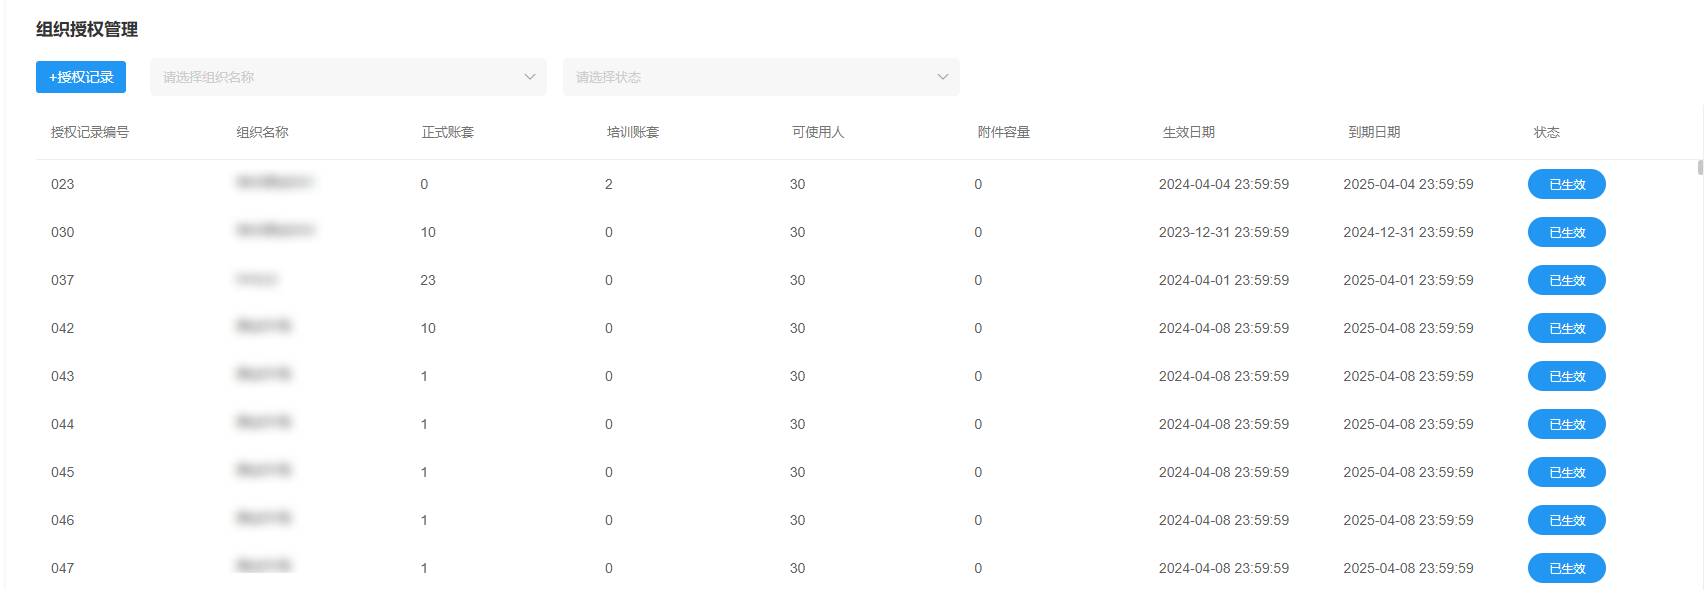Click 已生效 status badge for record 042
Viewport: 1704px width, 590px height.
point(1566,328)
